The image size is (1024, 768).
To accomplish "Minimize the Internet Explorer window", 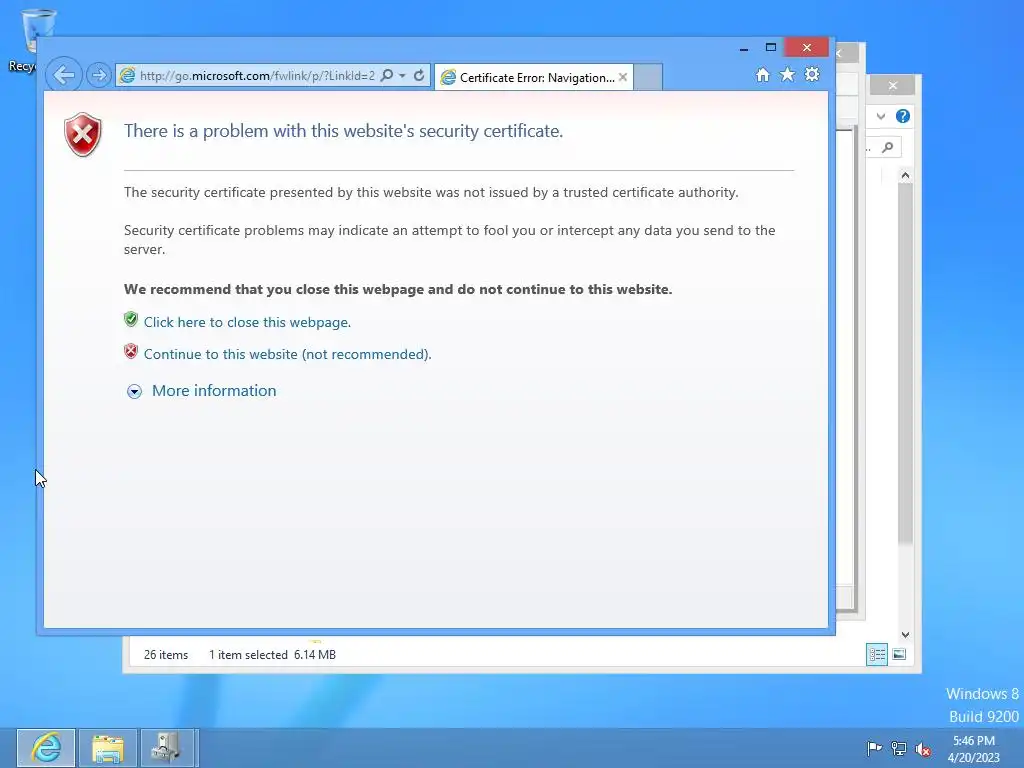I will tap(743, 48).
